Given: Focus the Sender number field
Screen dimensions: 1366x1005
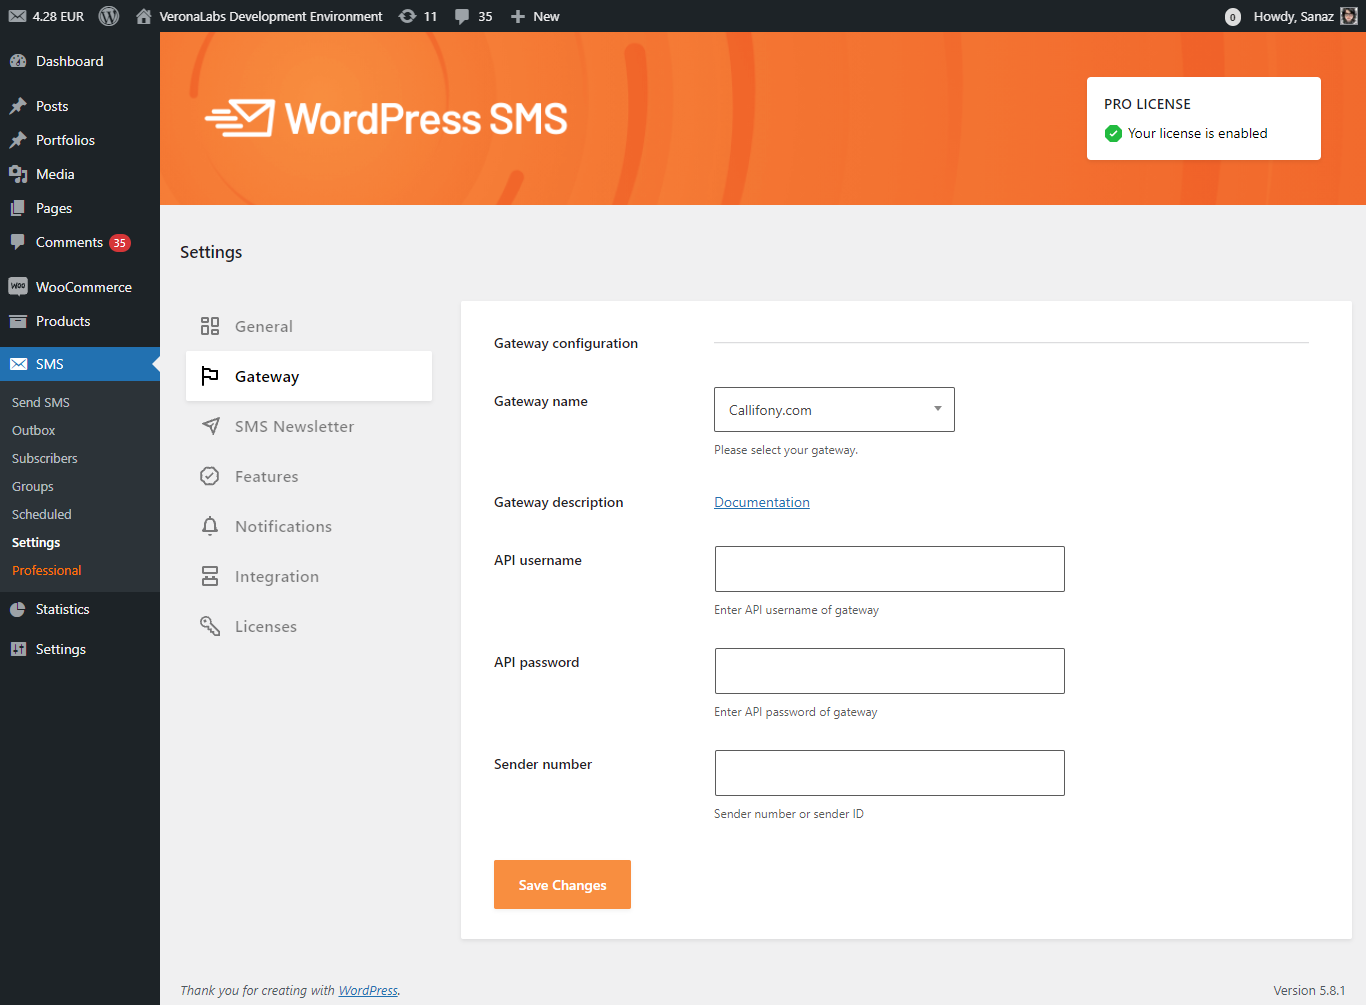Looking at the screenshot, I should click(x=890, y=773).
